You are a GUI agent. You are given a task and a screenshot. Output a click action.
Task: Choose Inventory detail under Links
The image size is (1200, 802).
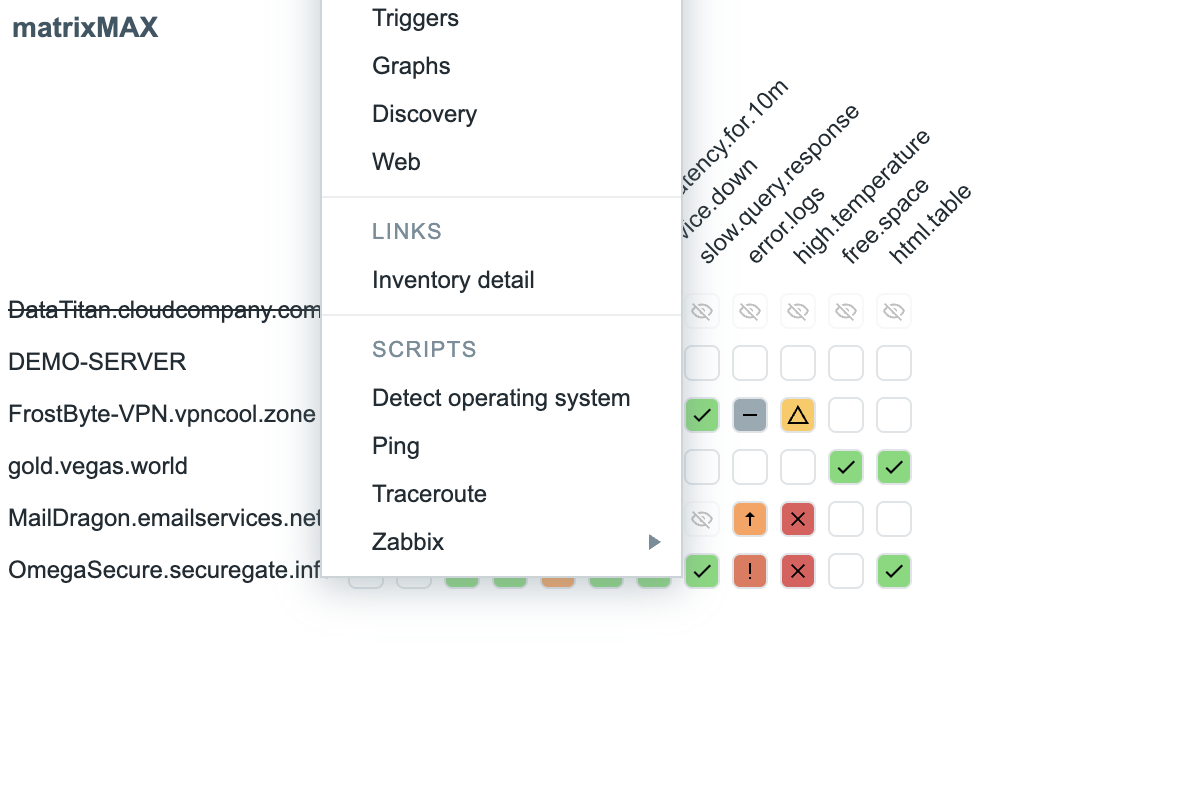click(x=453, y=280)
